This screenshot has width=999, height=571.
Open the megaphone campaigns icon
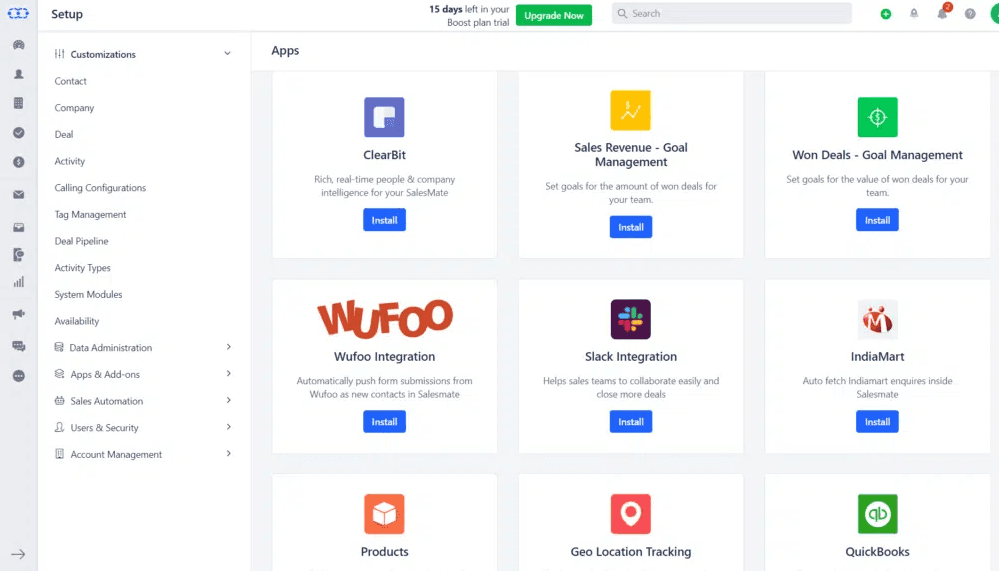point(18,314)
